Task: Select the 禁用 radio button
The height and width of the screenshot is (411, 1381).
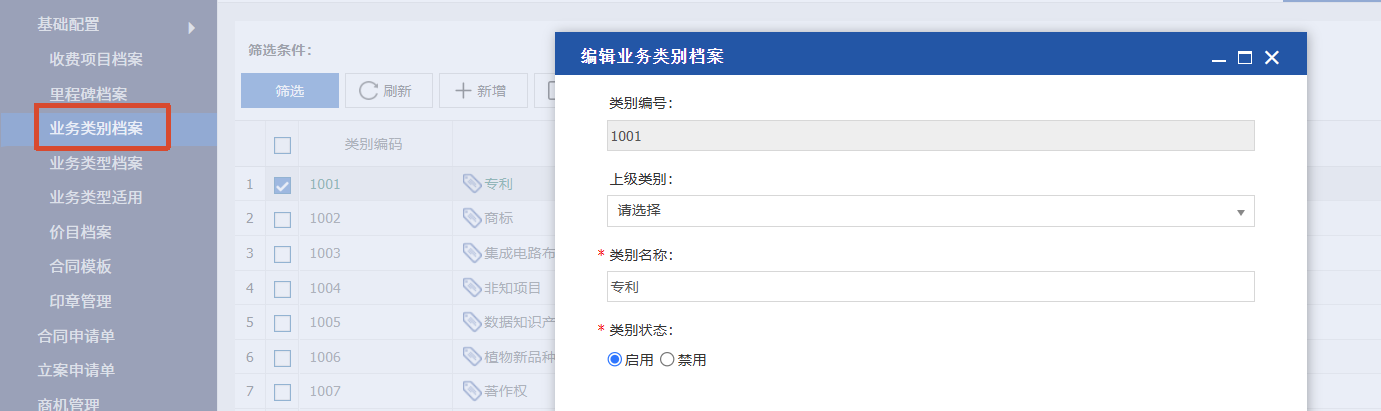Action: click(x=667, y=360)
